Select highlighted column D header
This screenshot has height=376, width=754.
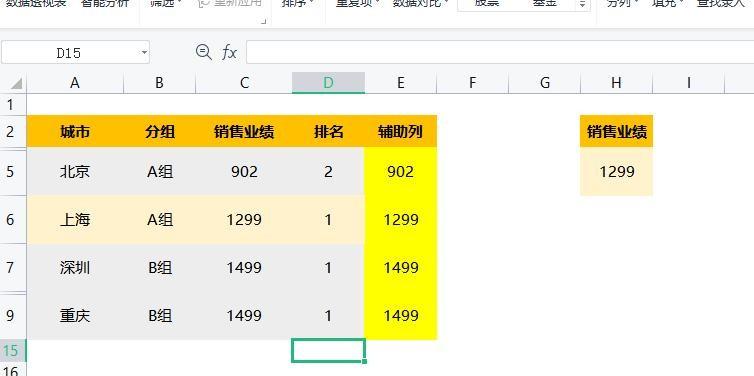tap(328, 83)
